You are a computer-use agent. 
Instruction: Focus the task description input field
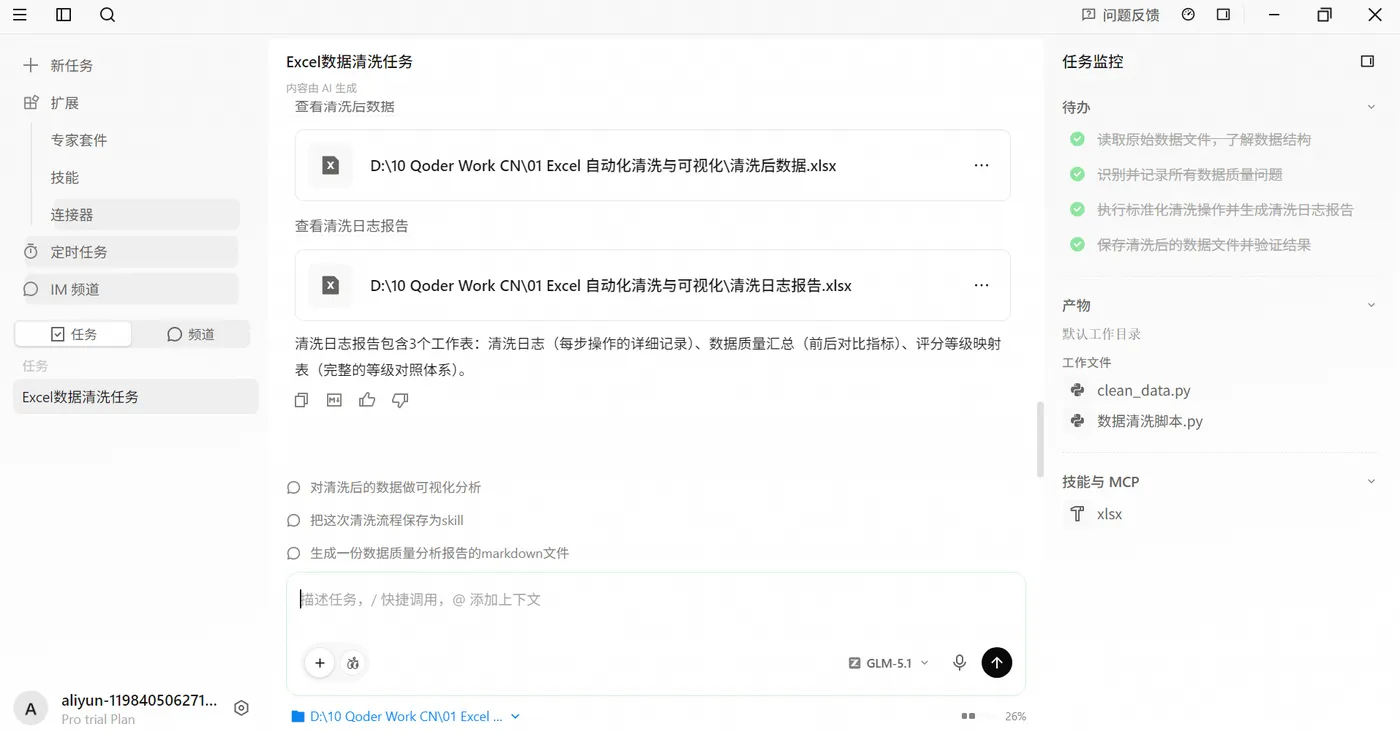coord(656,600)
